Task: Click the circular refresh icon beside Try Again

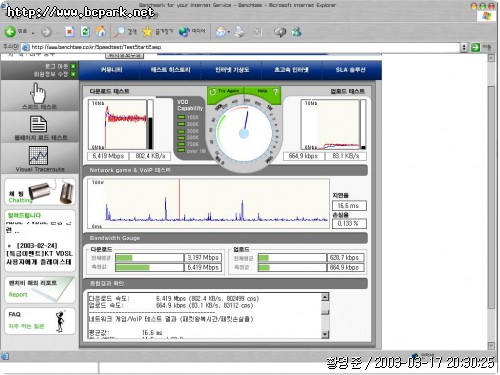Action: (212, 91)
